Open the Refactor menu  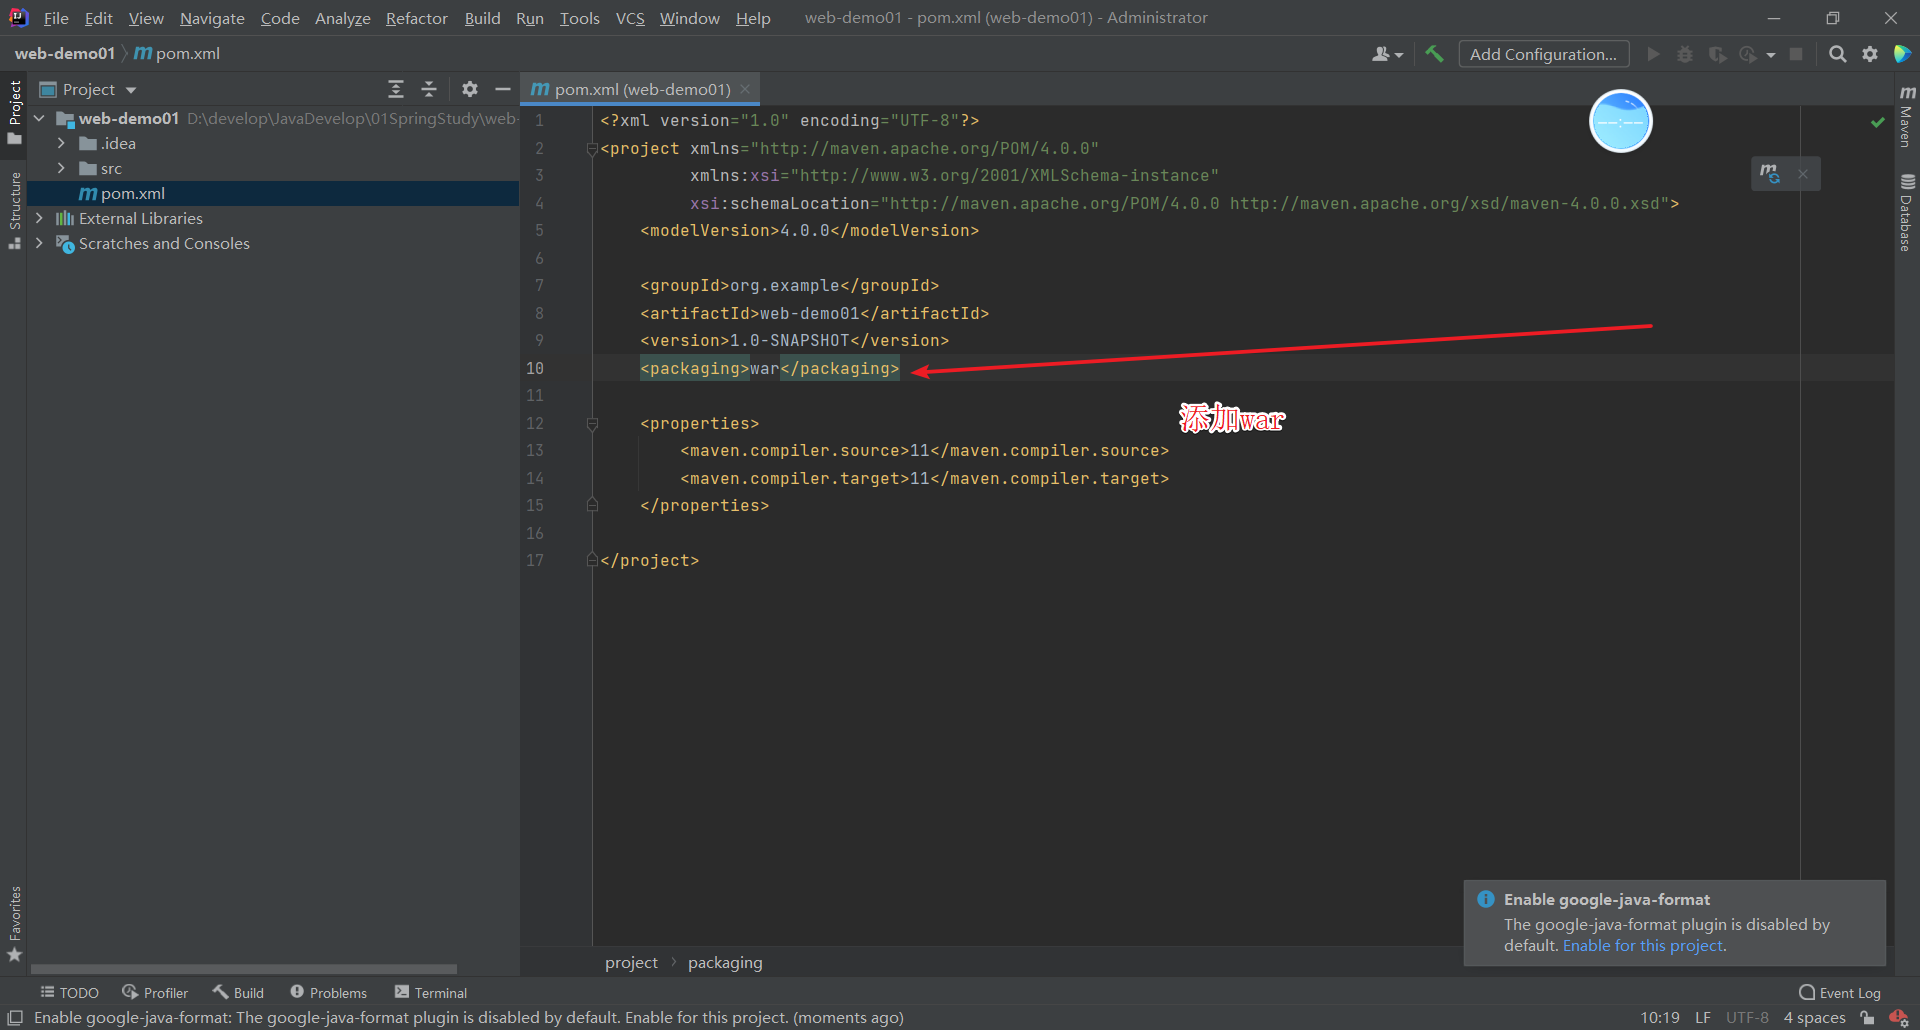[x=417, y=18]
